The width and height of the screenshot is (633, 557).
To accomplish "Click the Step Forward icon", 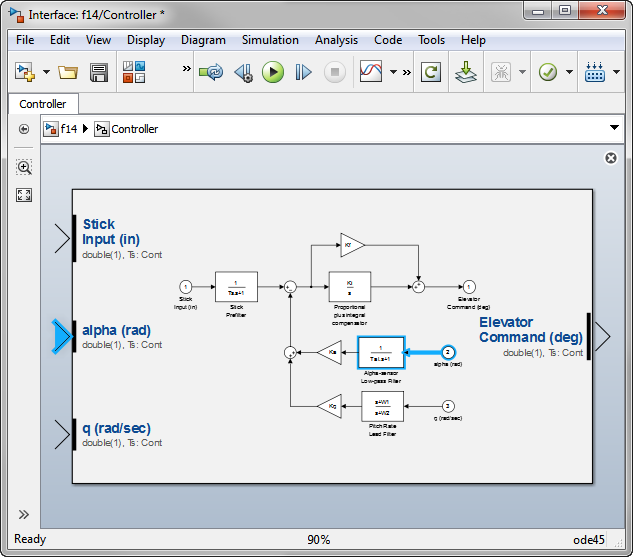I will click(303, 72).
